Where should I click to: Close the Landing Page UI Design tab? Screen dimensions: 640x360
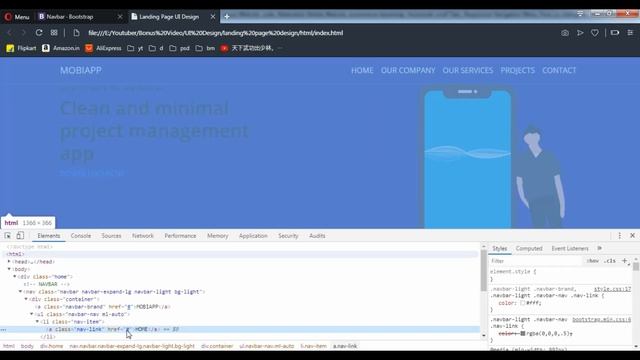point(213,17)
